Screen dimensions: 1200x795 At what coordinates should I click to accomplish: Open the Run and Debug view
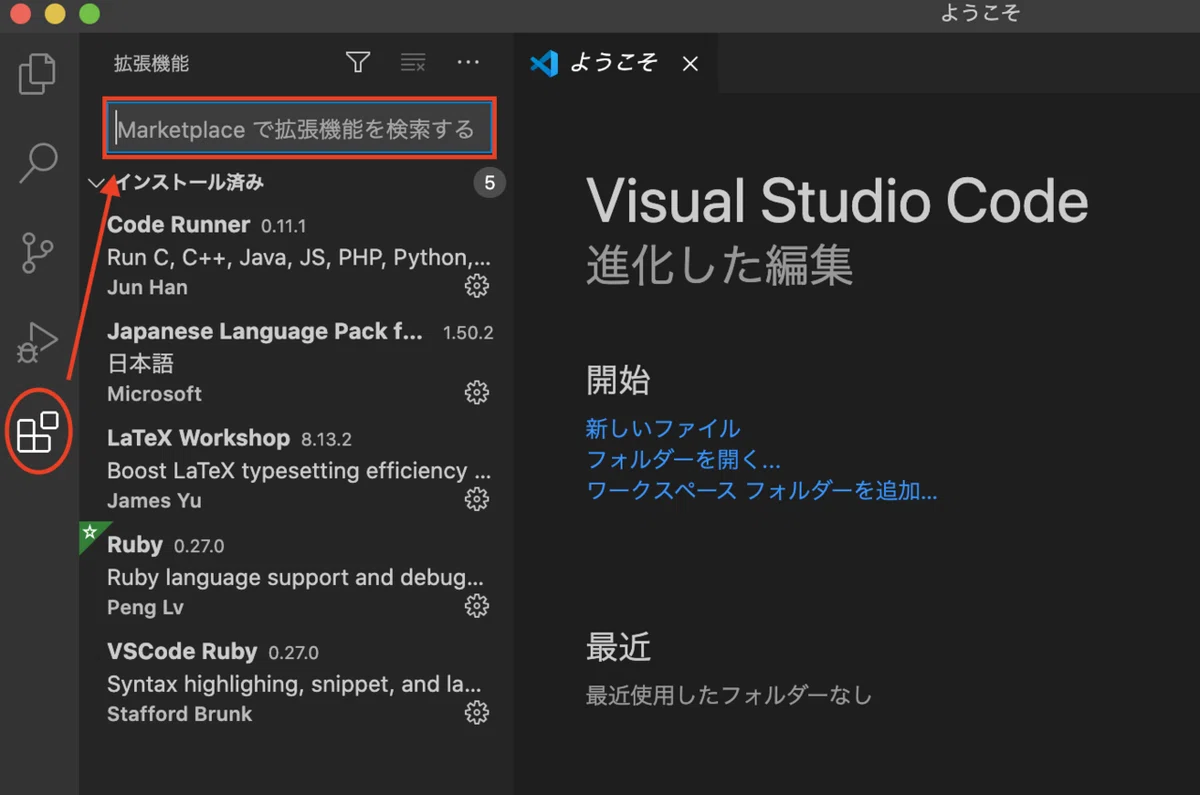coord(38,342)
